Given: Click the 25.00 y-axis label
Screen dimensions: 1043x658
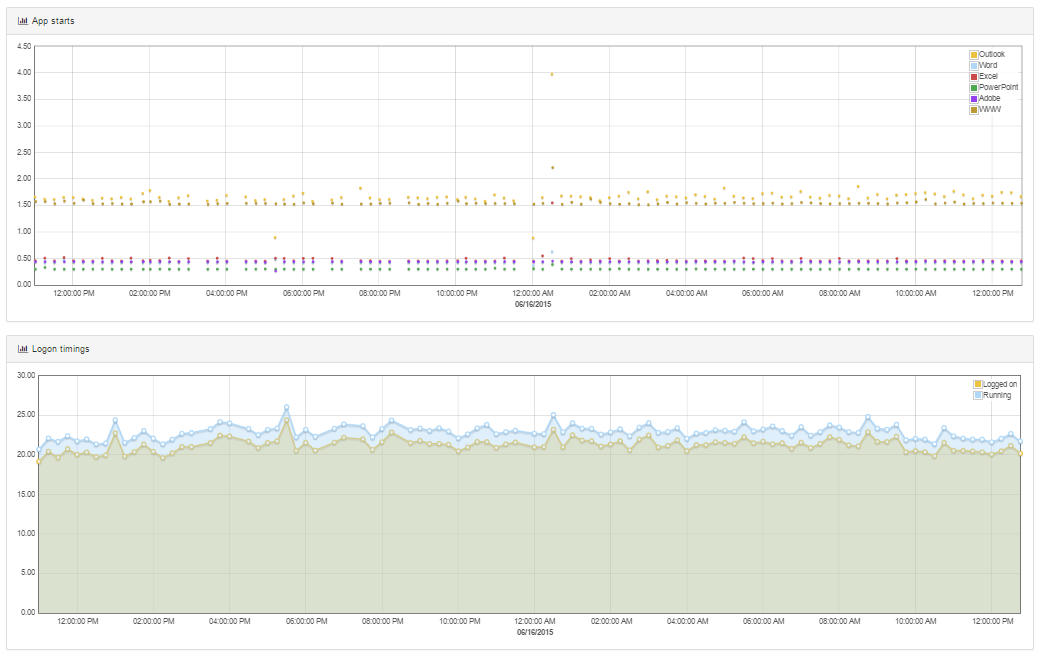Looking at the screenshot, I should click(x=27, y=414).
